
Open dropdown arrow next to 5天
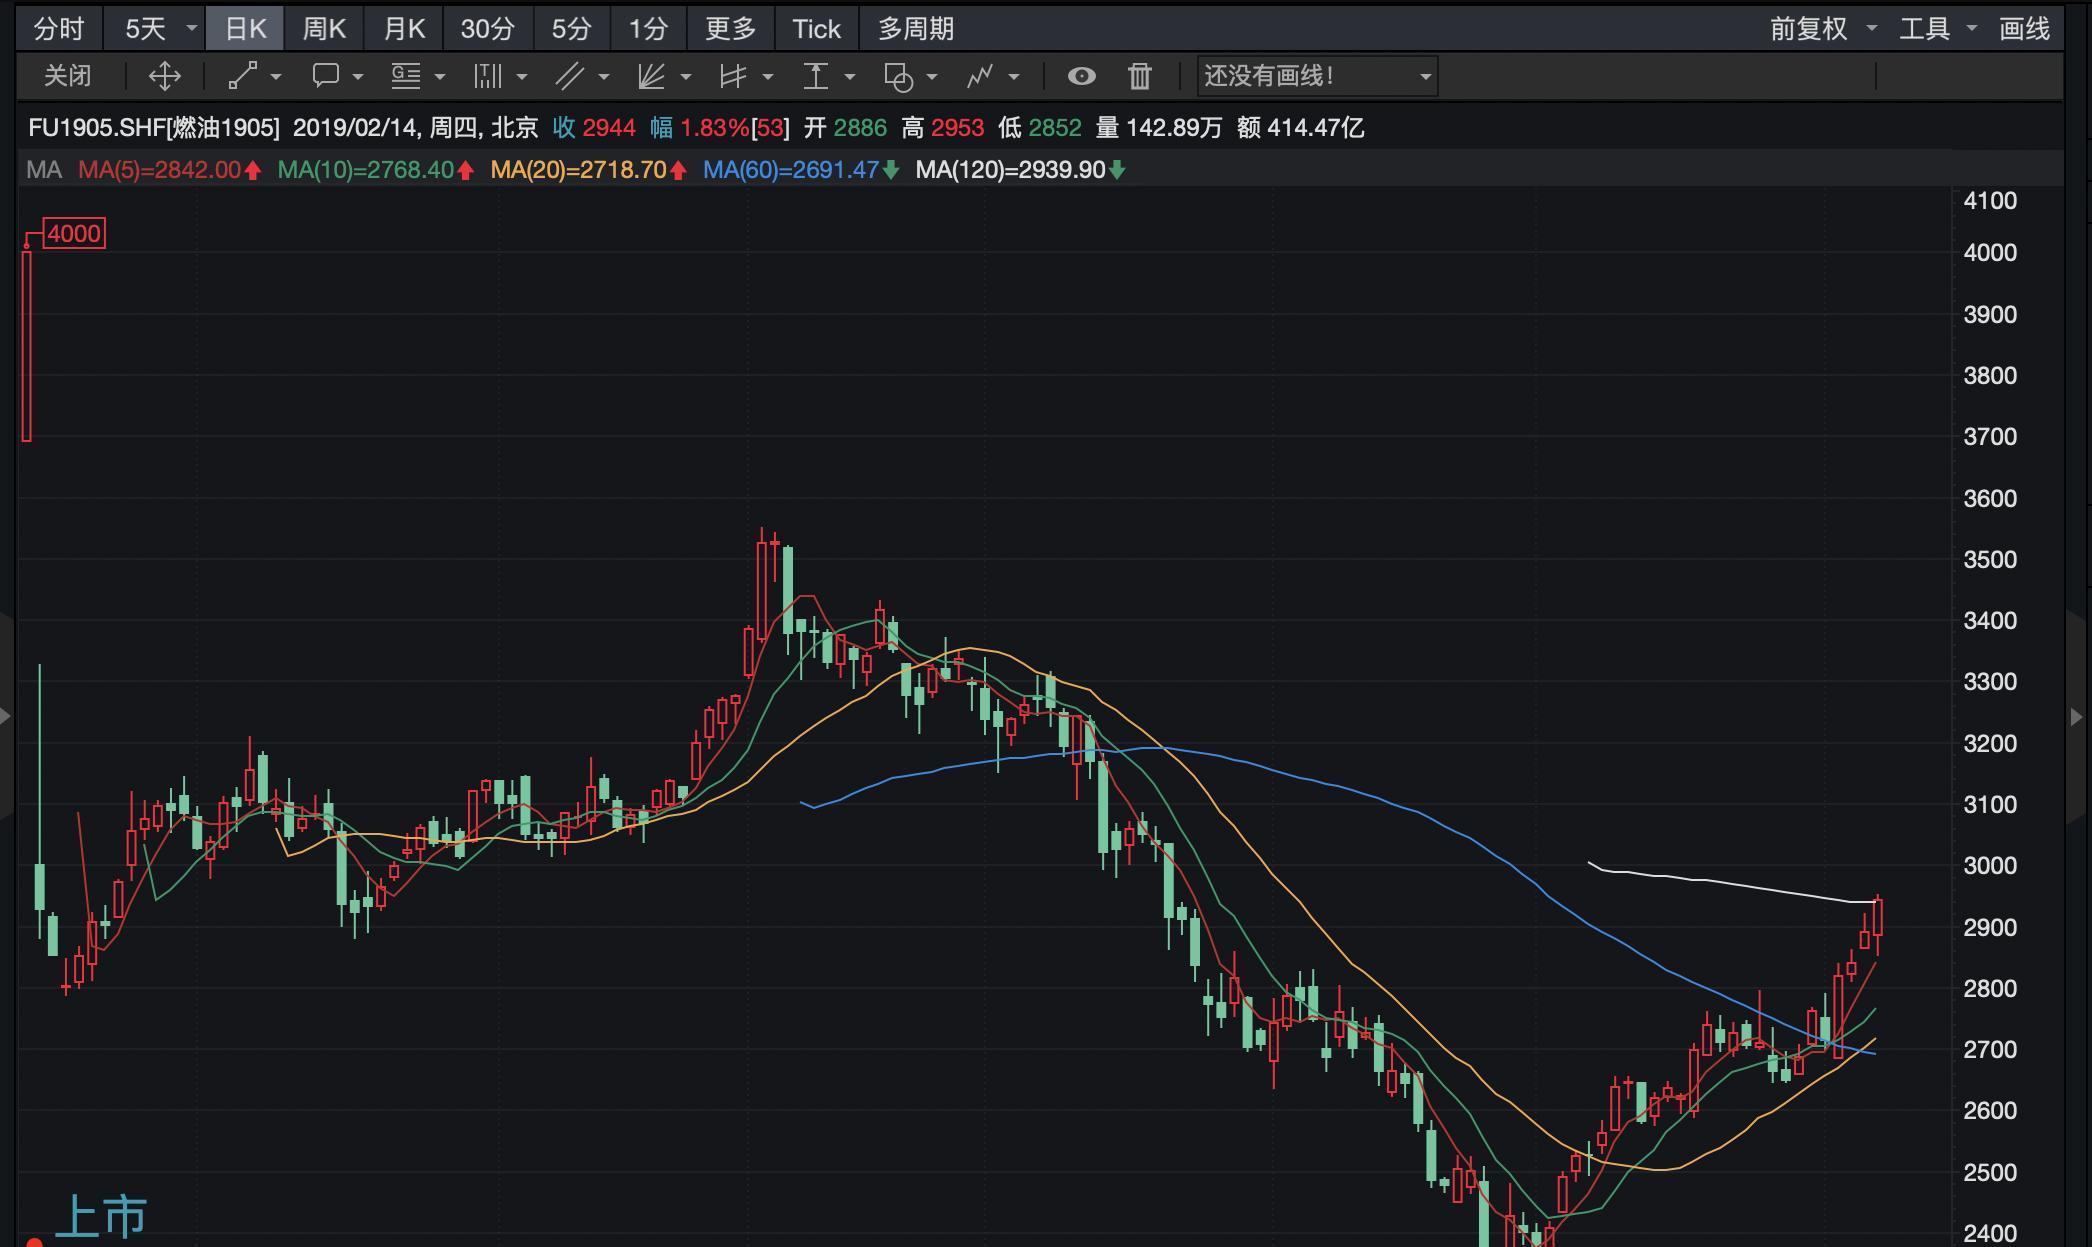pyautogui.click(x=191, y=29)
